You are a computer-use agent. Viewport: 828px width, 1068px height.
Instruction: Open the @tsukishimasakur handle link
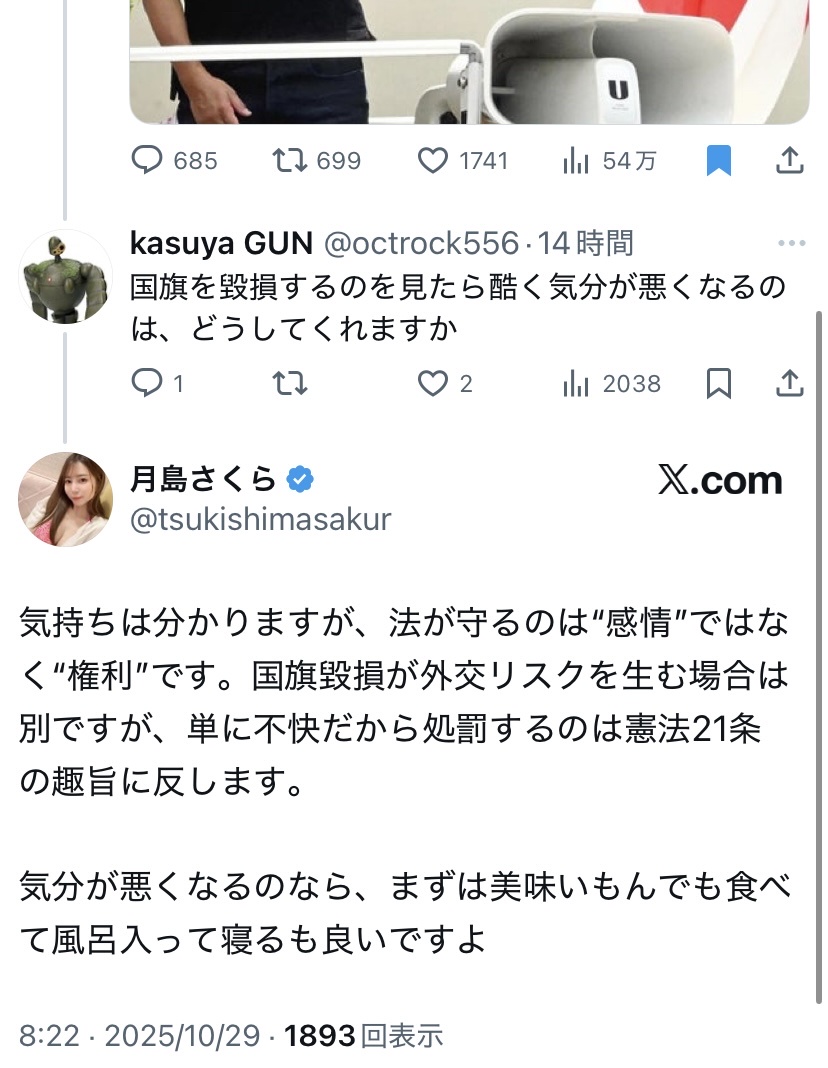tap(260, 519)
